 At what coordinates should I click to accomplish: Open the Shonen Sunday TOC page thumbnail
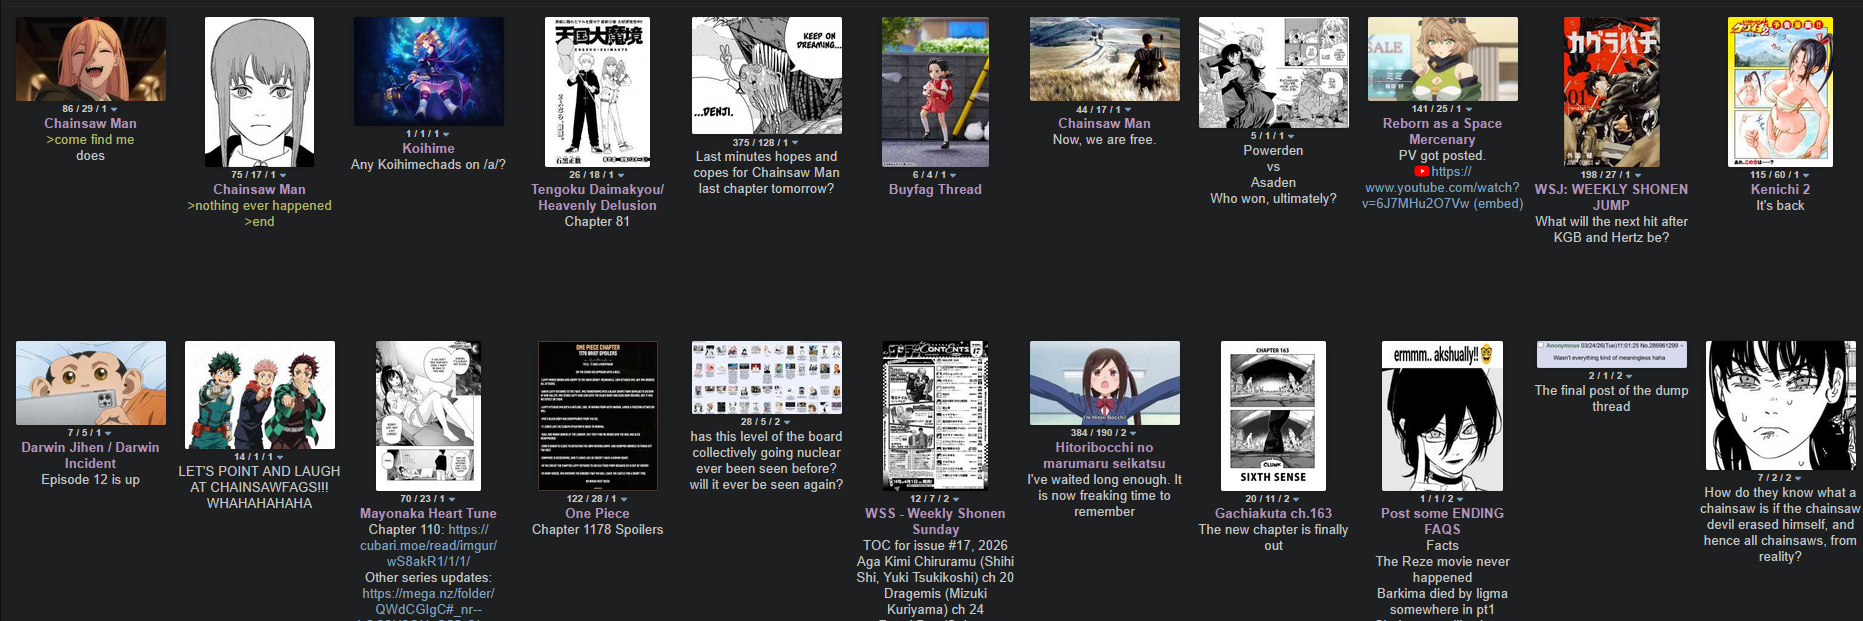935,416
